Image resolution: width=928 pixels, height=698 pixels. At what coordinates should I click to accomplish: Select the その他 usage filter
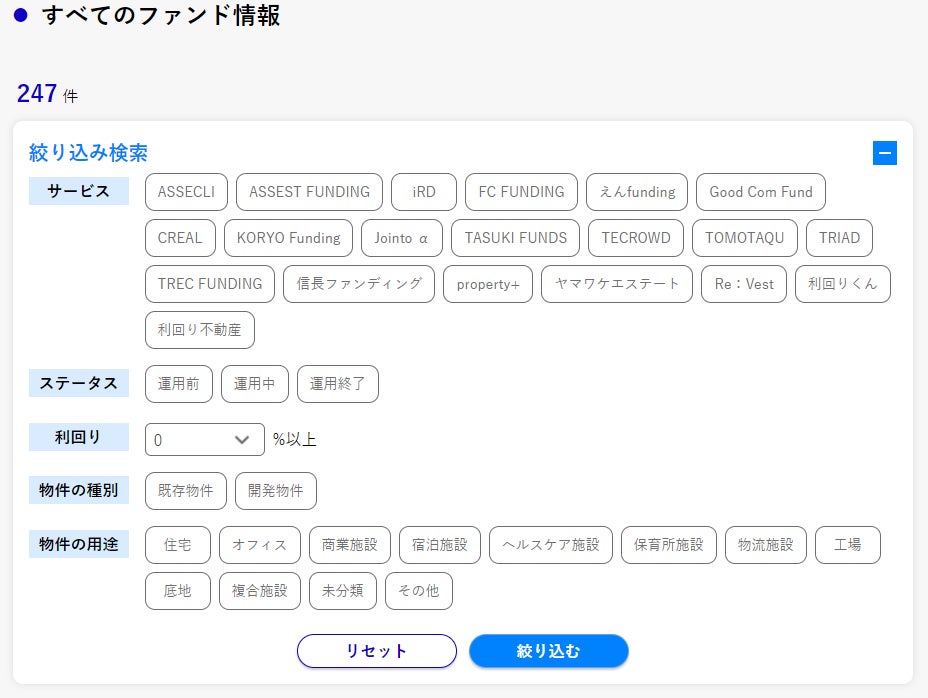point(418,591)
